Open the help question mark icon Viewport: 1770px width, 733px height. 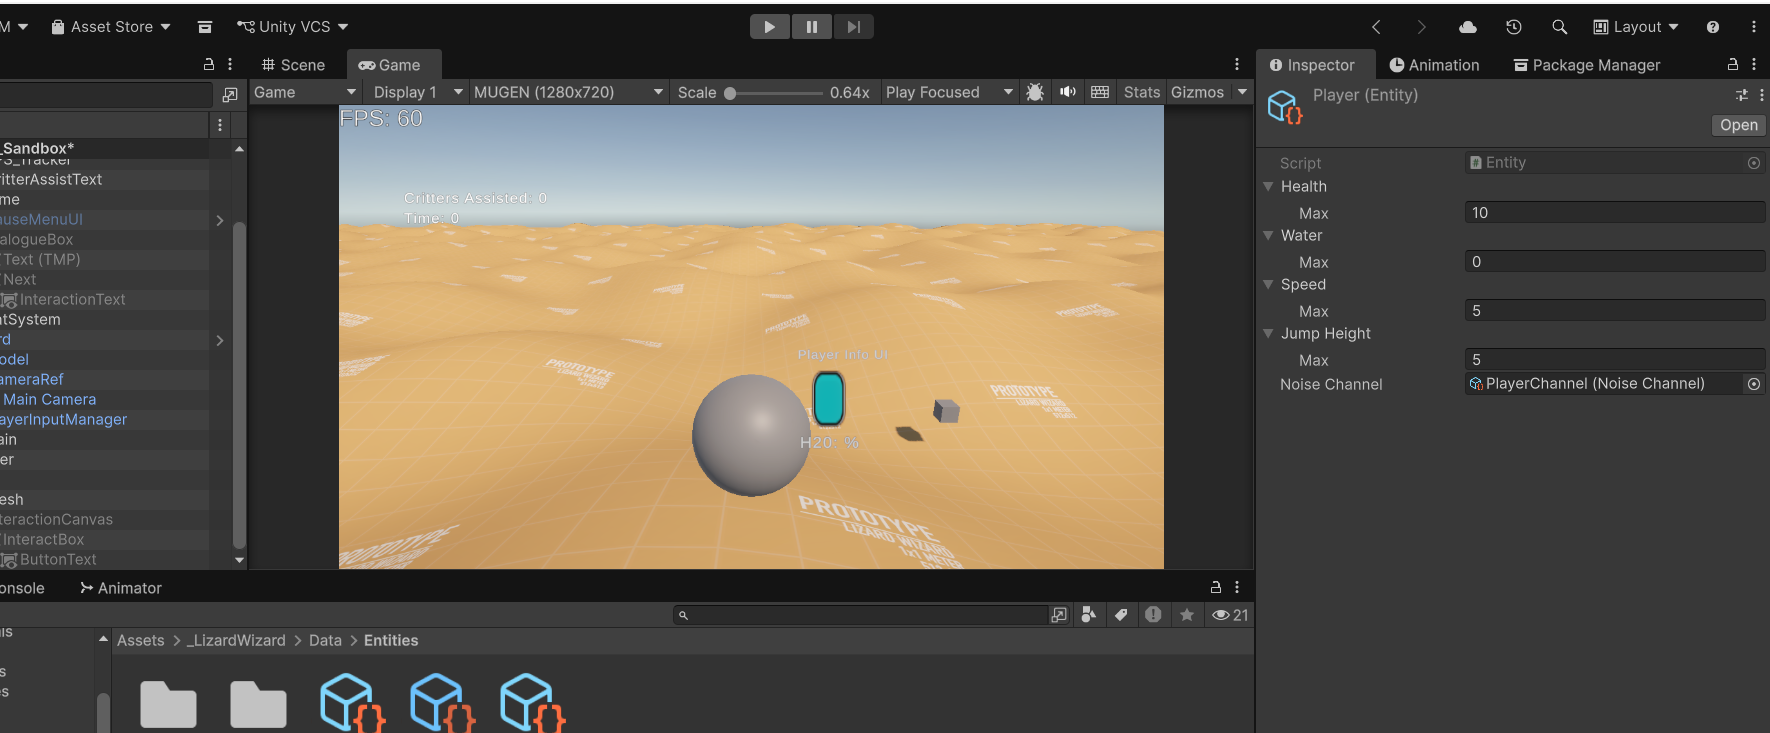coord(1713,27)
